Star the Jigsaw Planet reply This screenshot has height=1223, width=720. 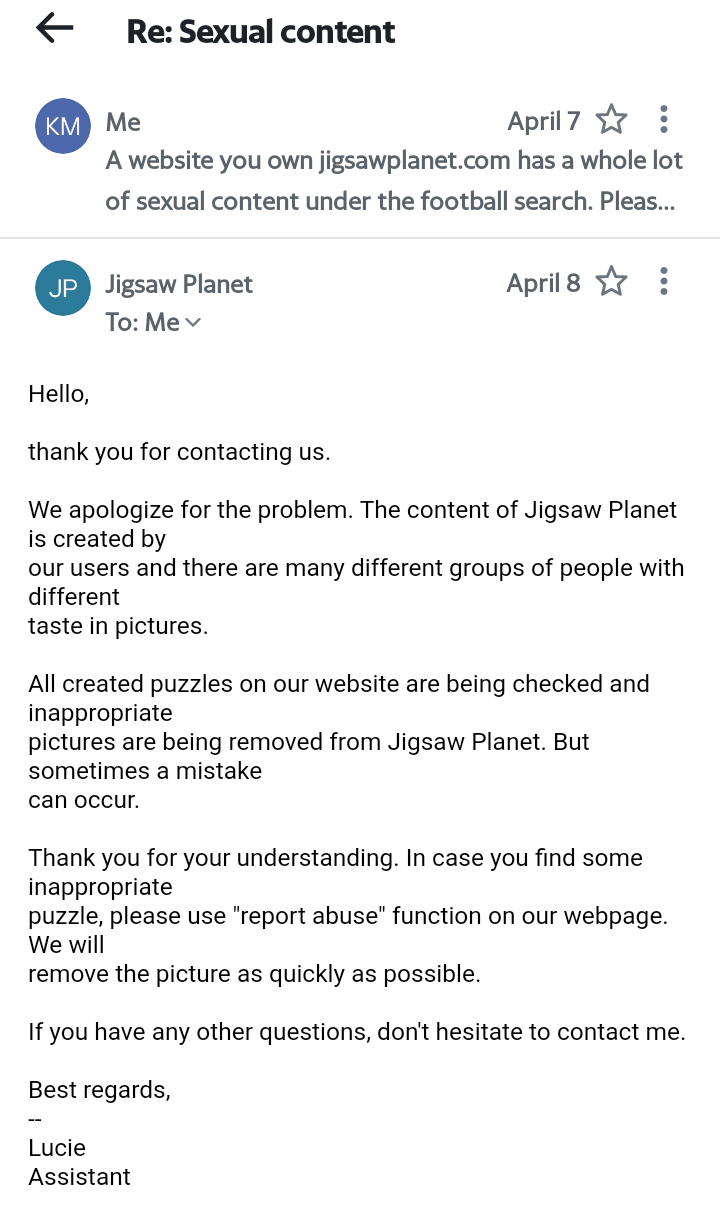pyautogui.click(x=611, y=283)
